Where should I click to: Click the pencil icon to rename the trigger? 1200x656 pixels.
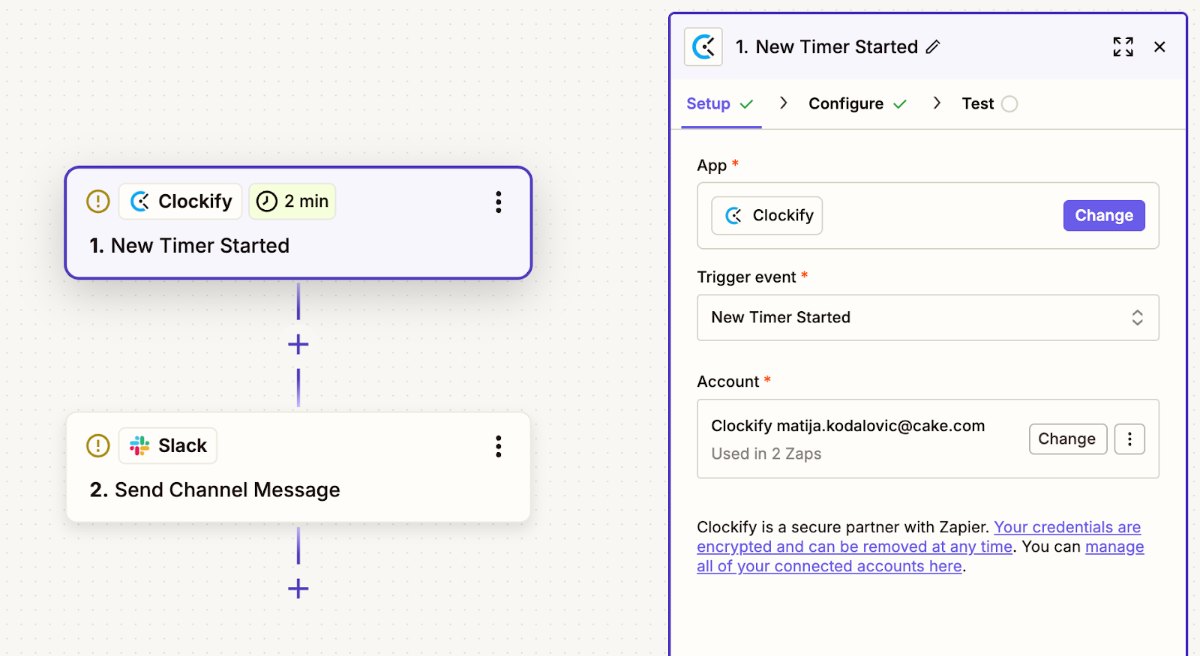click(x=933, y=46)
